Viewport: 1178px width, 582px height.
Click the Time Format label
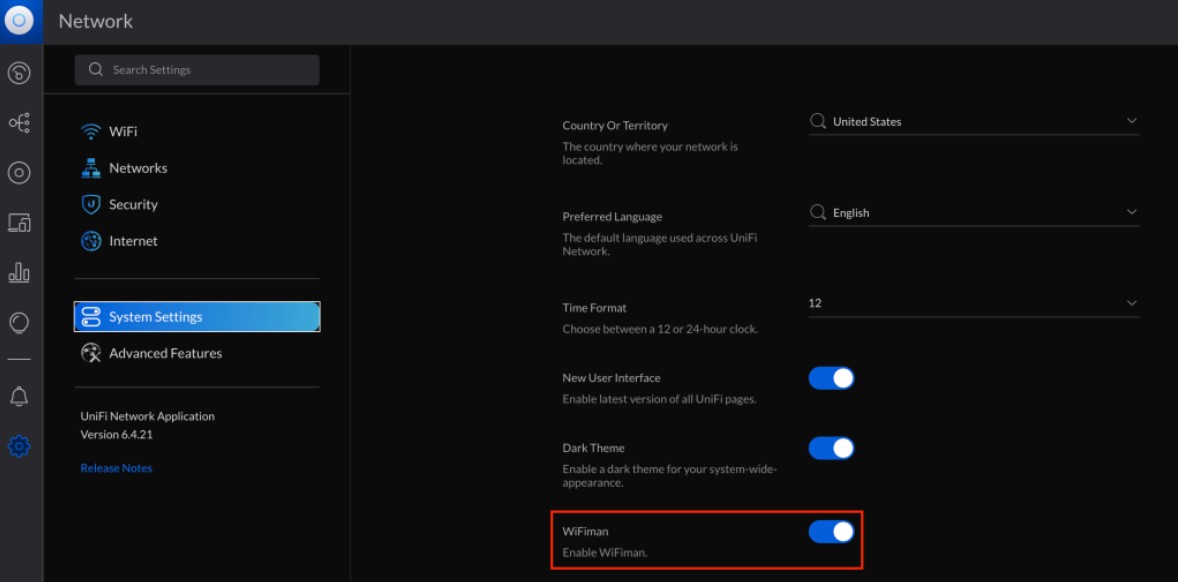tap(594, 308)
